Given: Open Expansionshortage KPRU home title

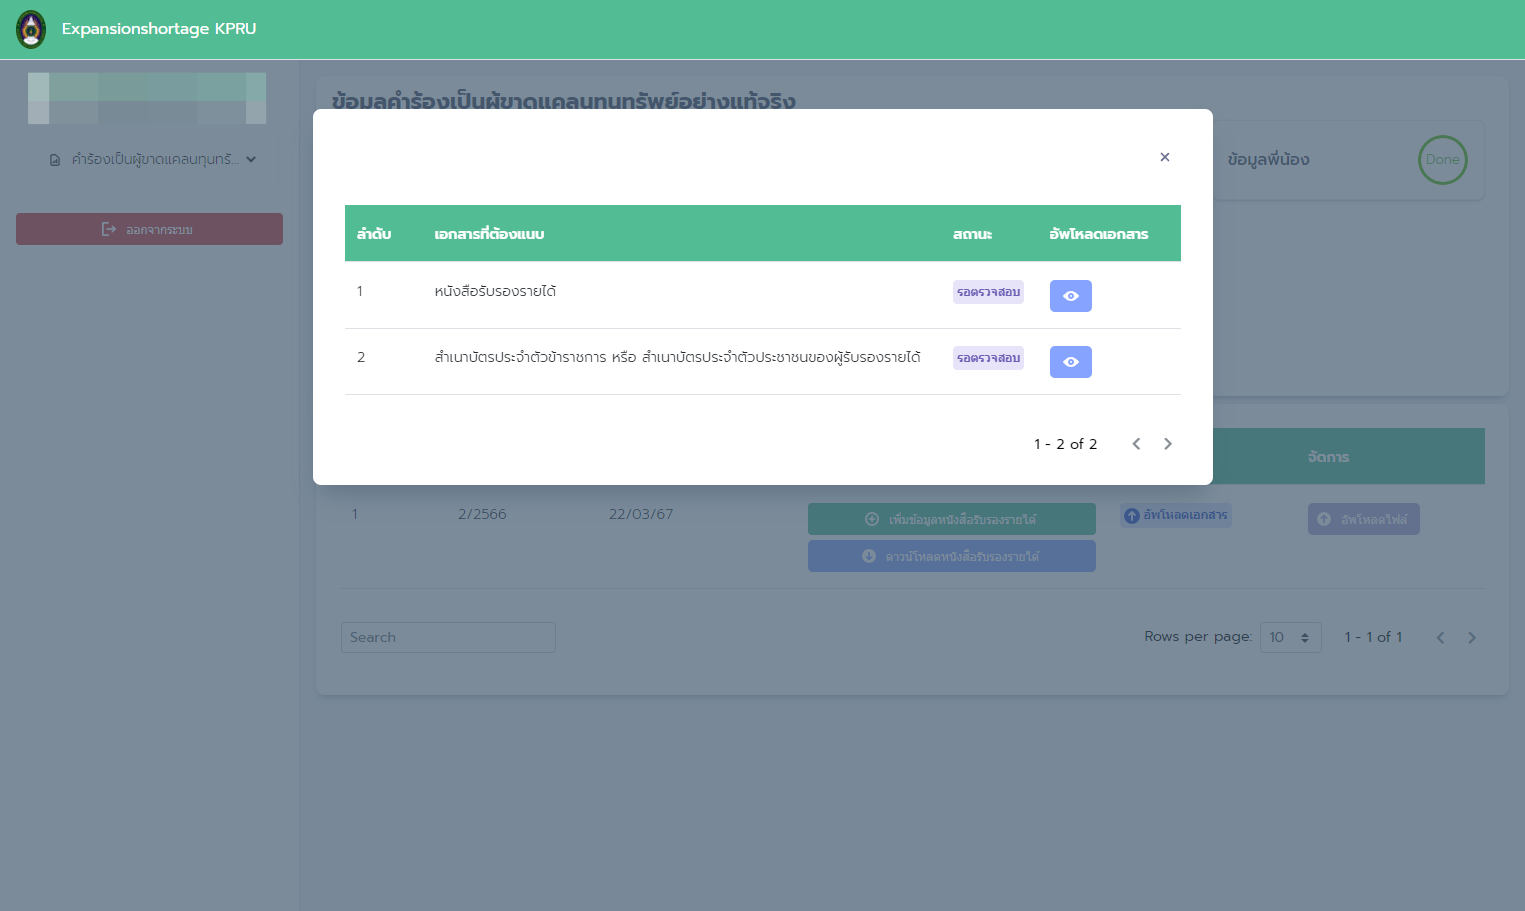Looking at the screenshot, I should [x=159, y=29].
